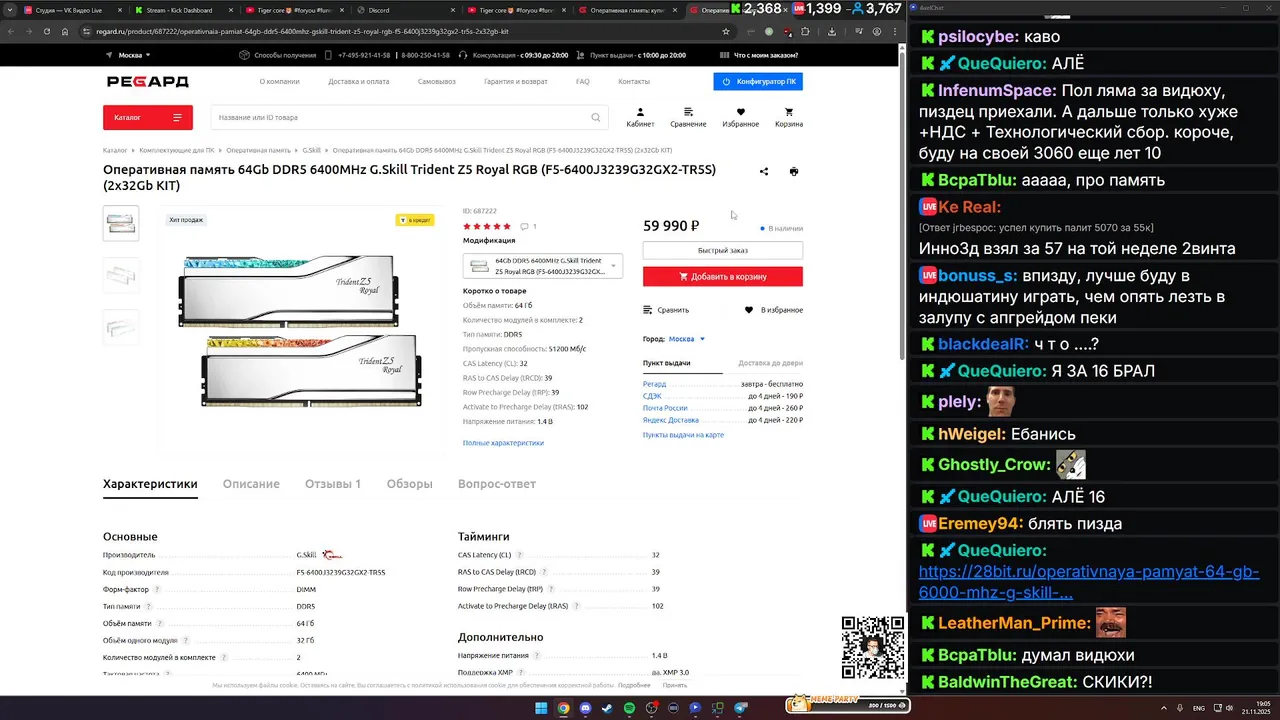
Task: Switch to the Обзоры tab
Action: pos(410,484)
